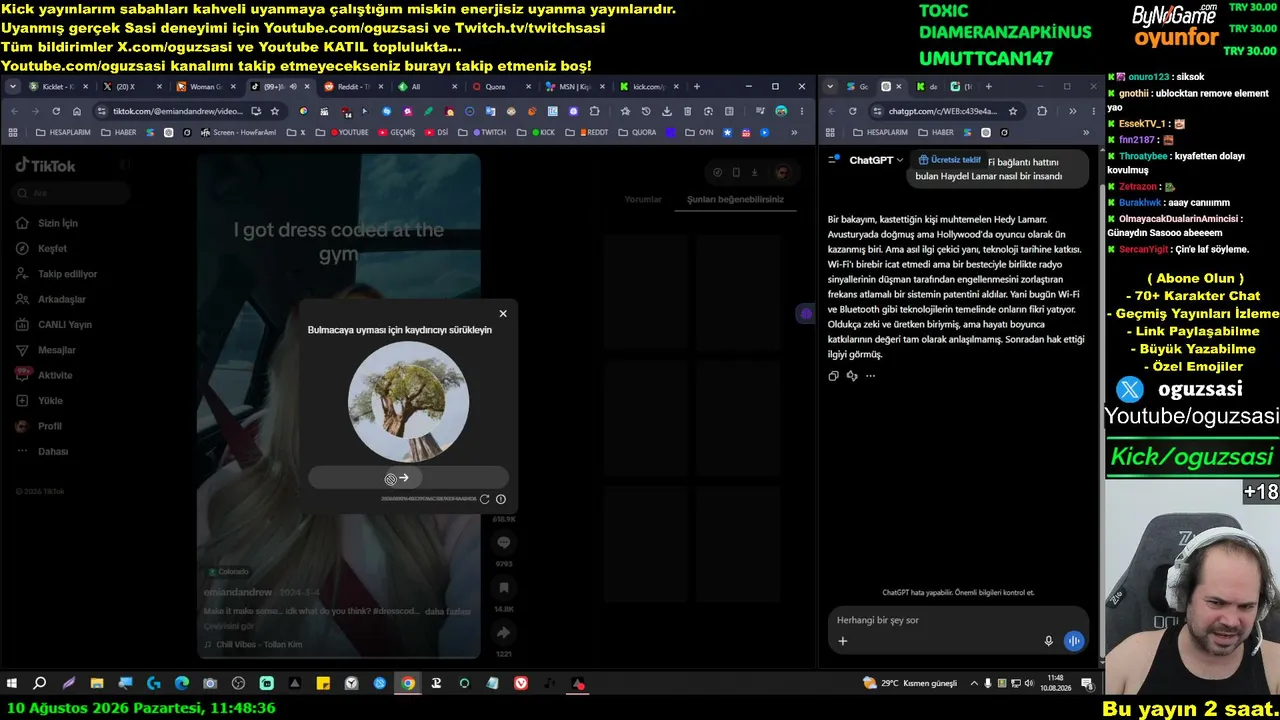
Task: Open GEÇMİŞ bookmark folder
Action: pos(395,132)
